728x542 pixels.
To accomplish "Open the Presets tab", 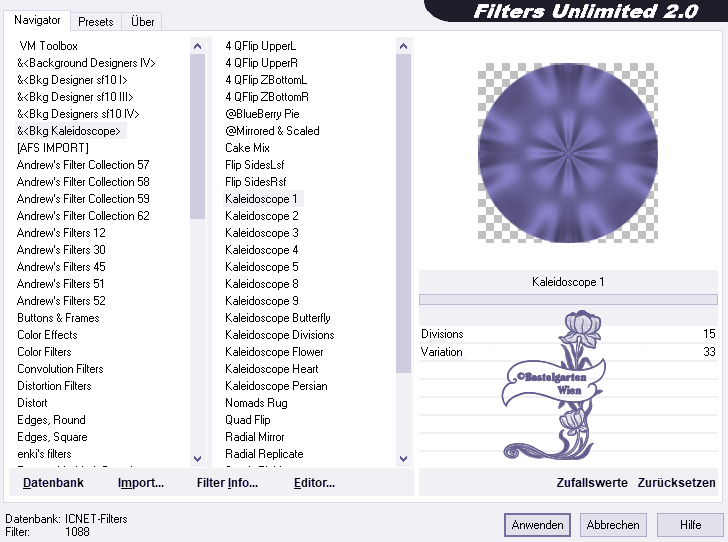I will pos(96,22).
